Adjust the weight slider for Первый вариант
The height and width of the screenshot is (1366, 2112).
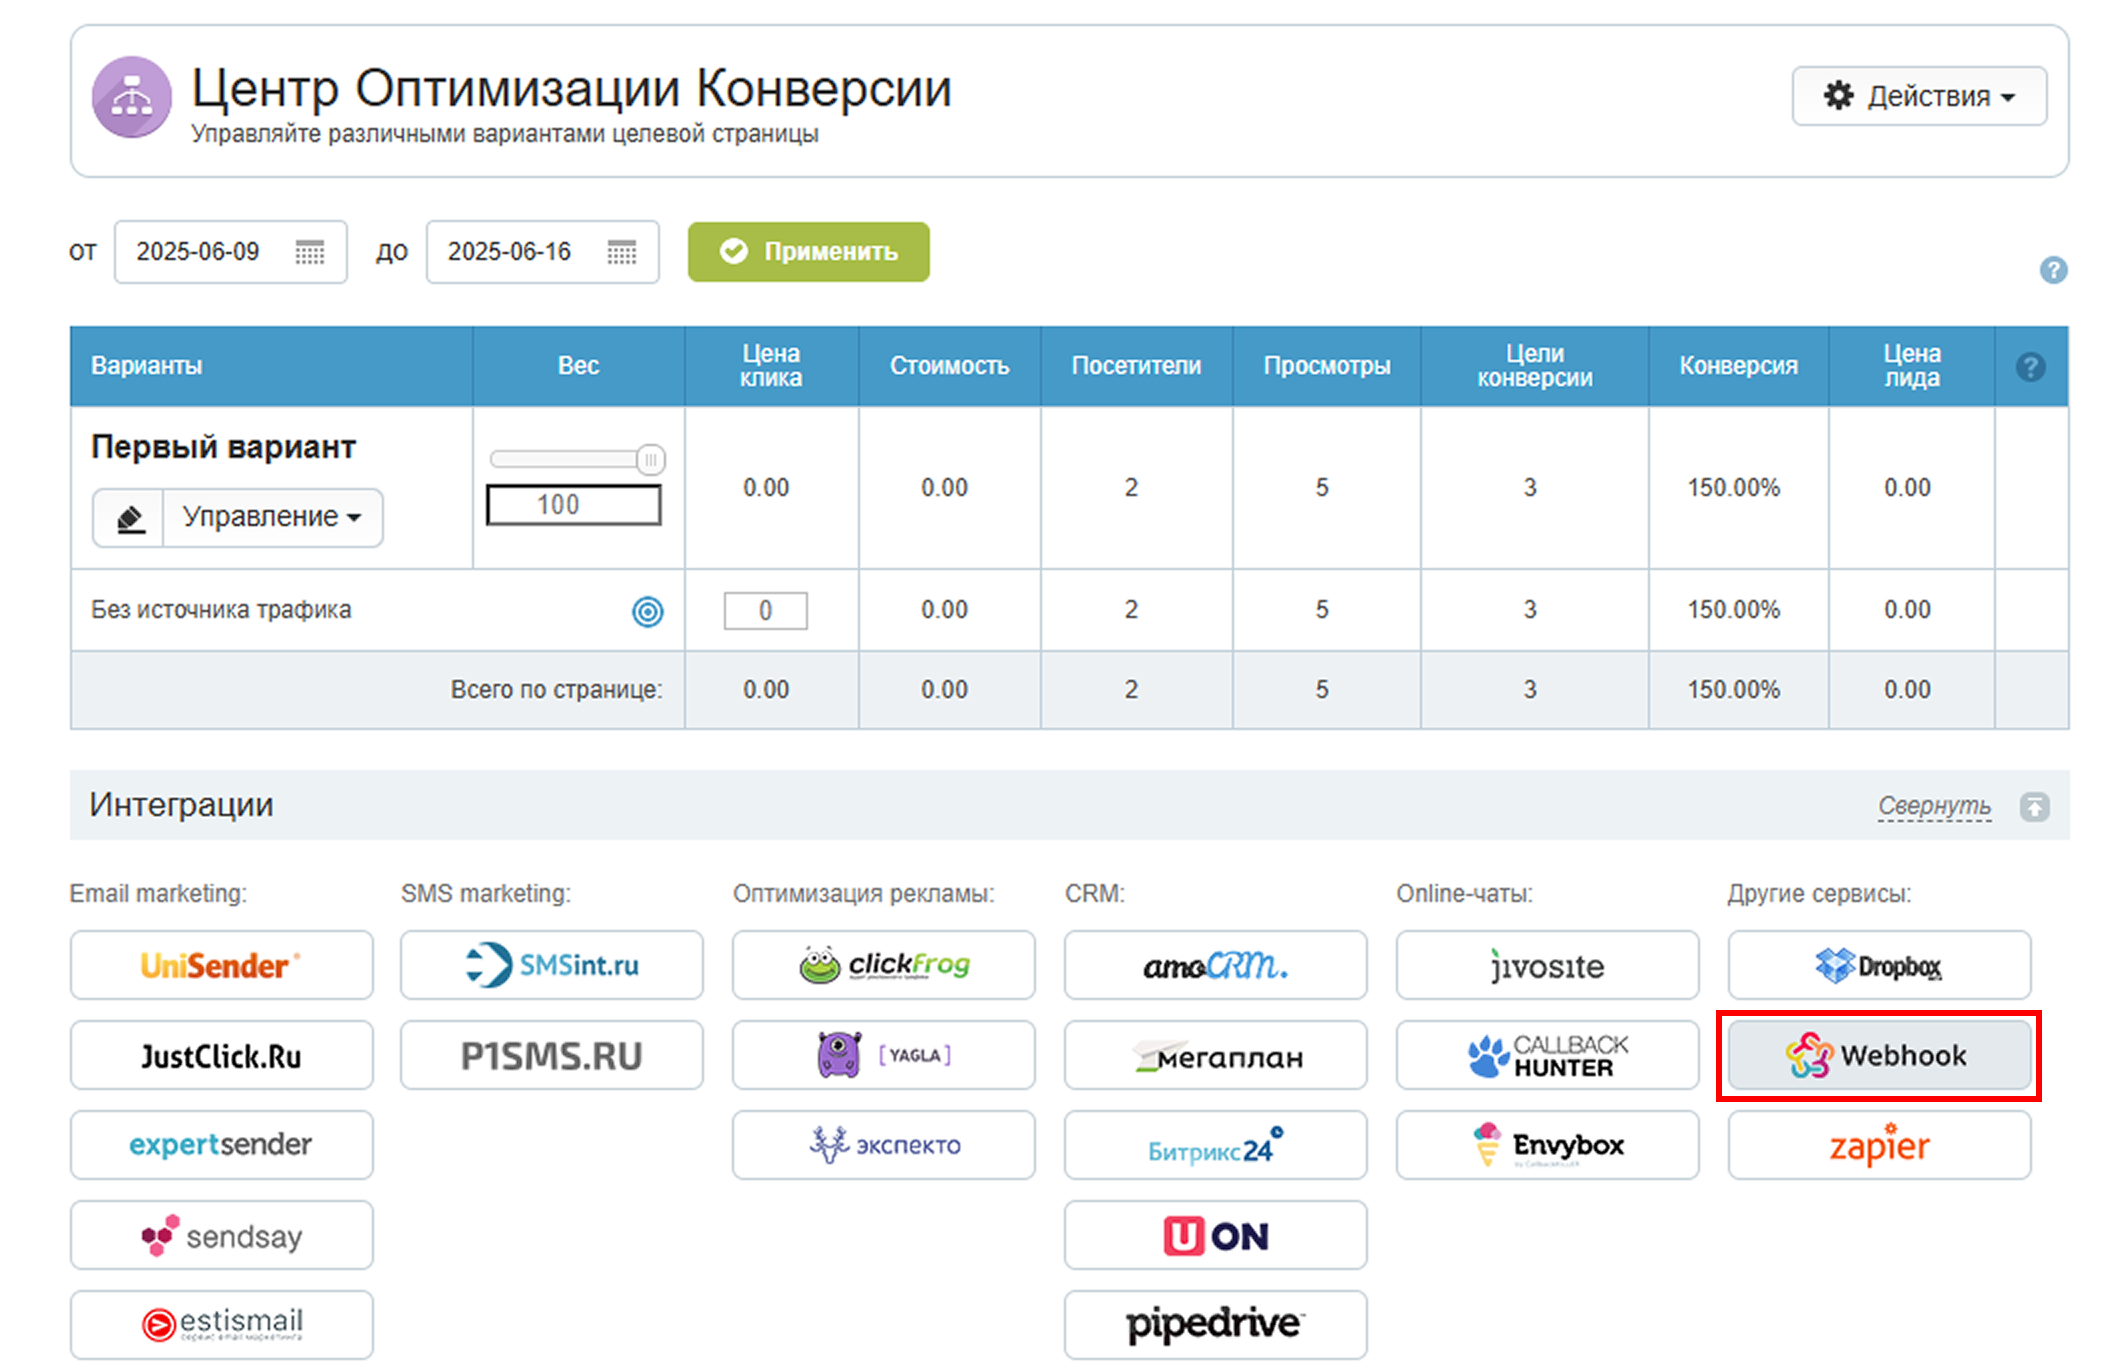pyautogui.click(x=651, y=460)
